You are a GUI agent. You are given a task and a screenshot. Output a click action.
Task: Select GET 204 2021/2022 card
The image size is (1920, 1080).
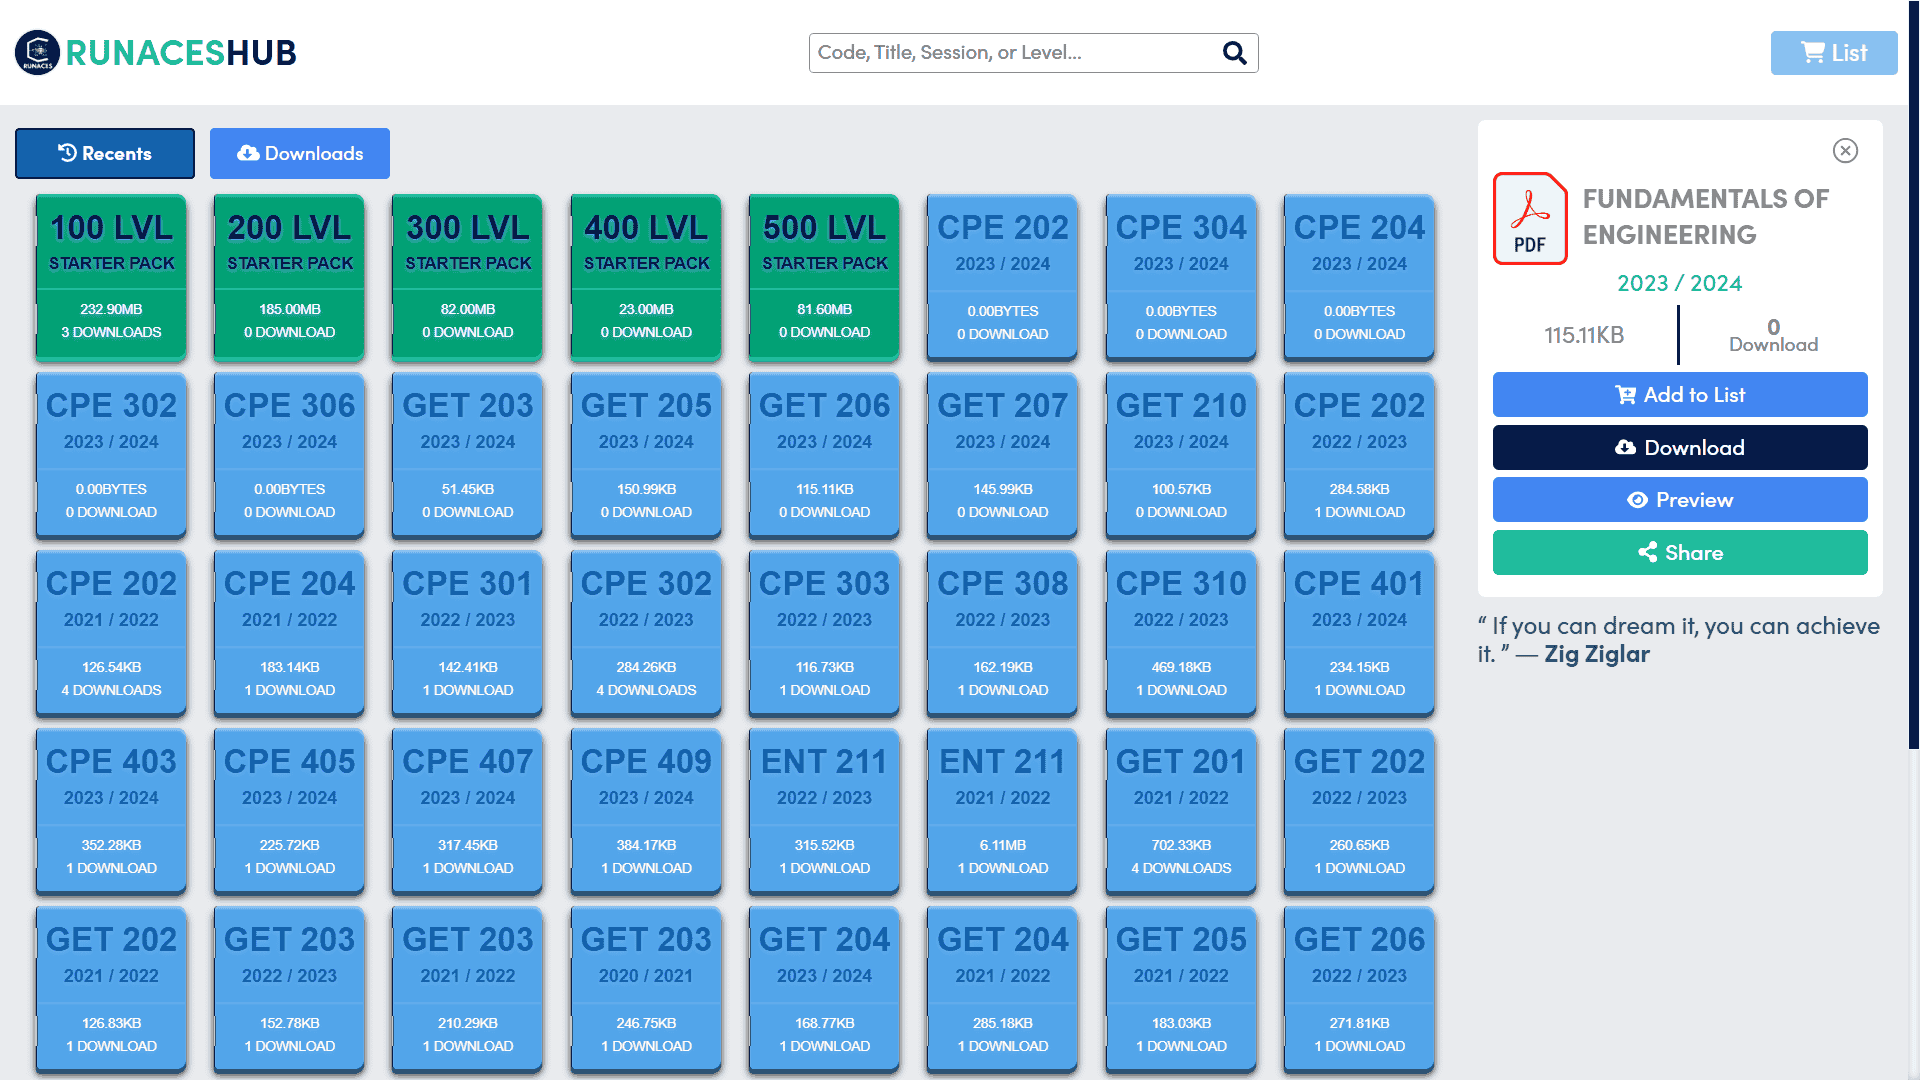(1003, 989)
